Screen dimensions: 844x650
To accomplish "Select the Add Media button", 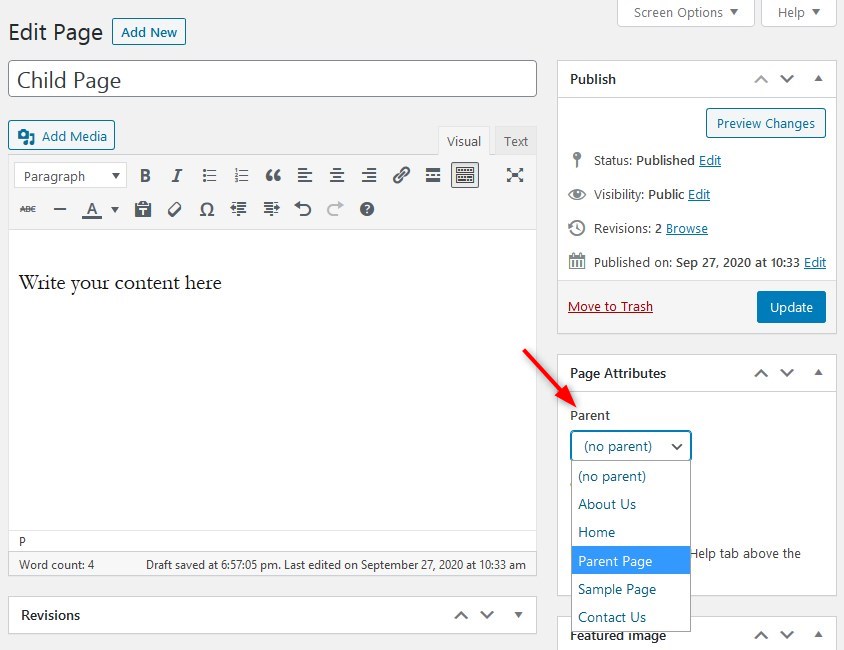I will coord(61,135).
